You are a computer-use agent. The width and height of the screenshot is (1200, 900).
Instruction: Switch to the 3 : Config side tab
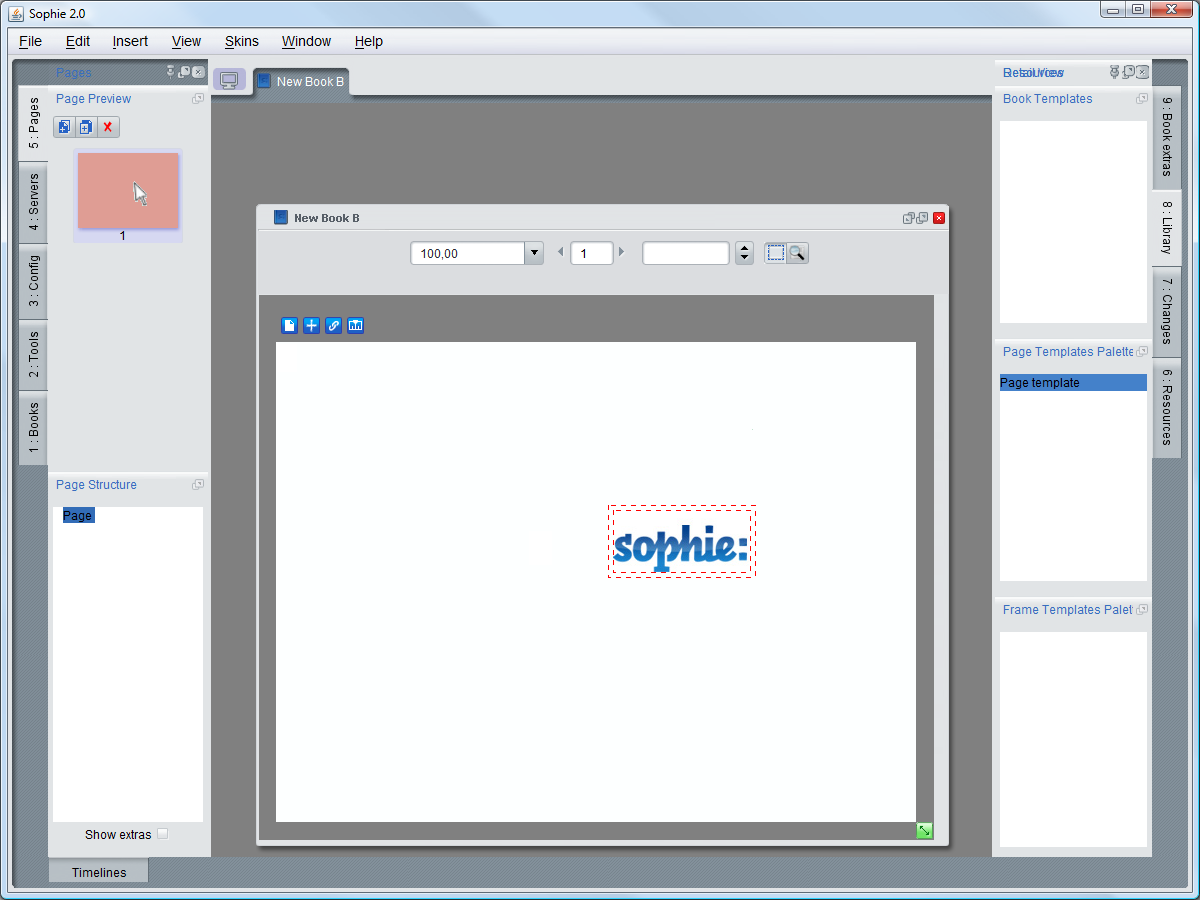[x=33, y=282]
